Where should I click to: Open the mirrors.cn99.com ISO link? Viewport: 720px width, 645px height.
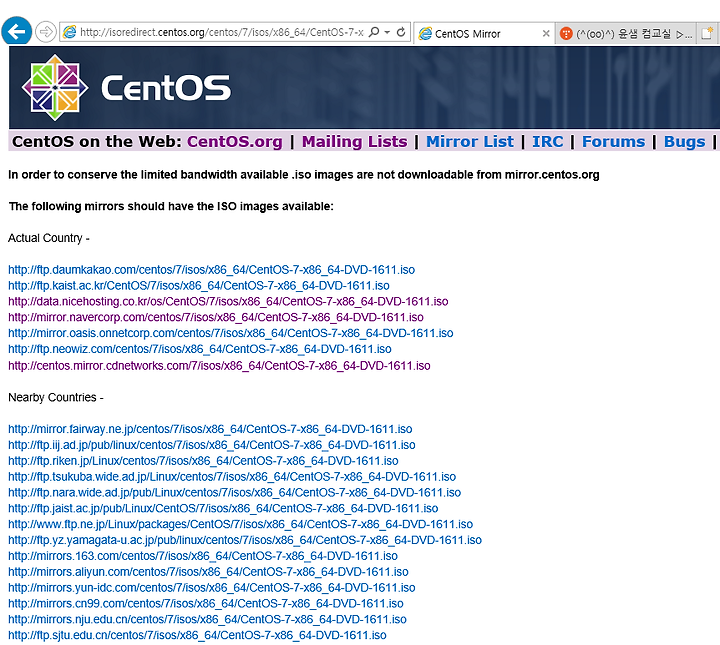coord(206,603)
